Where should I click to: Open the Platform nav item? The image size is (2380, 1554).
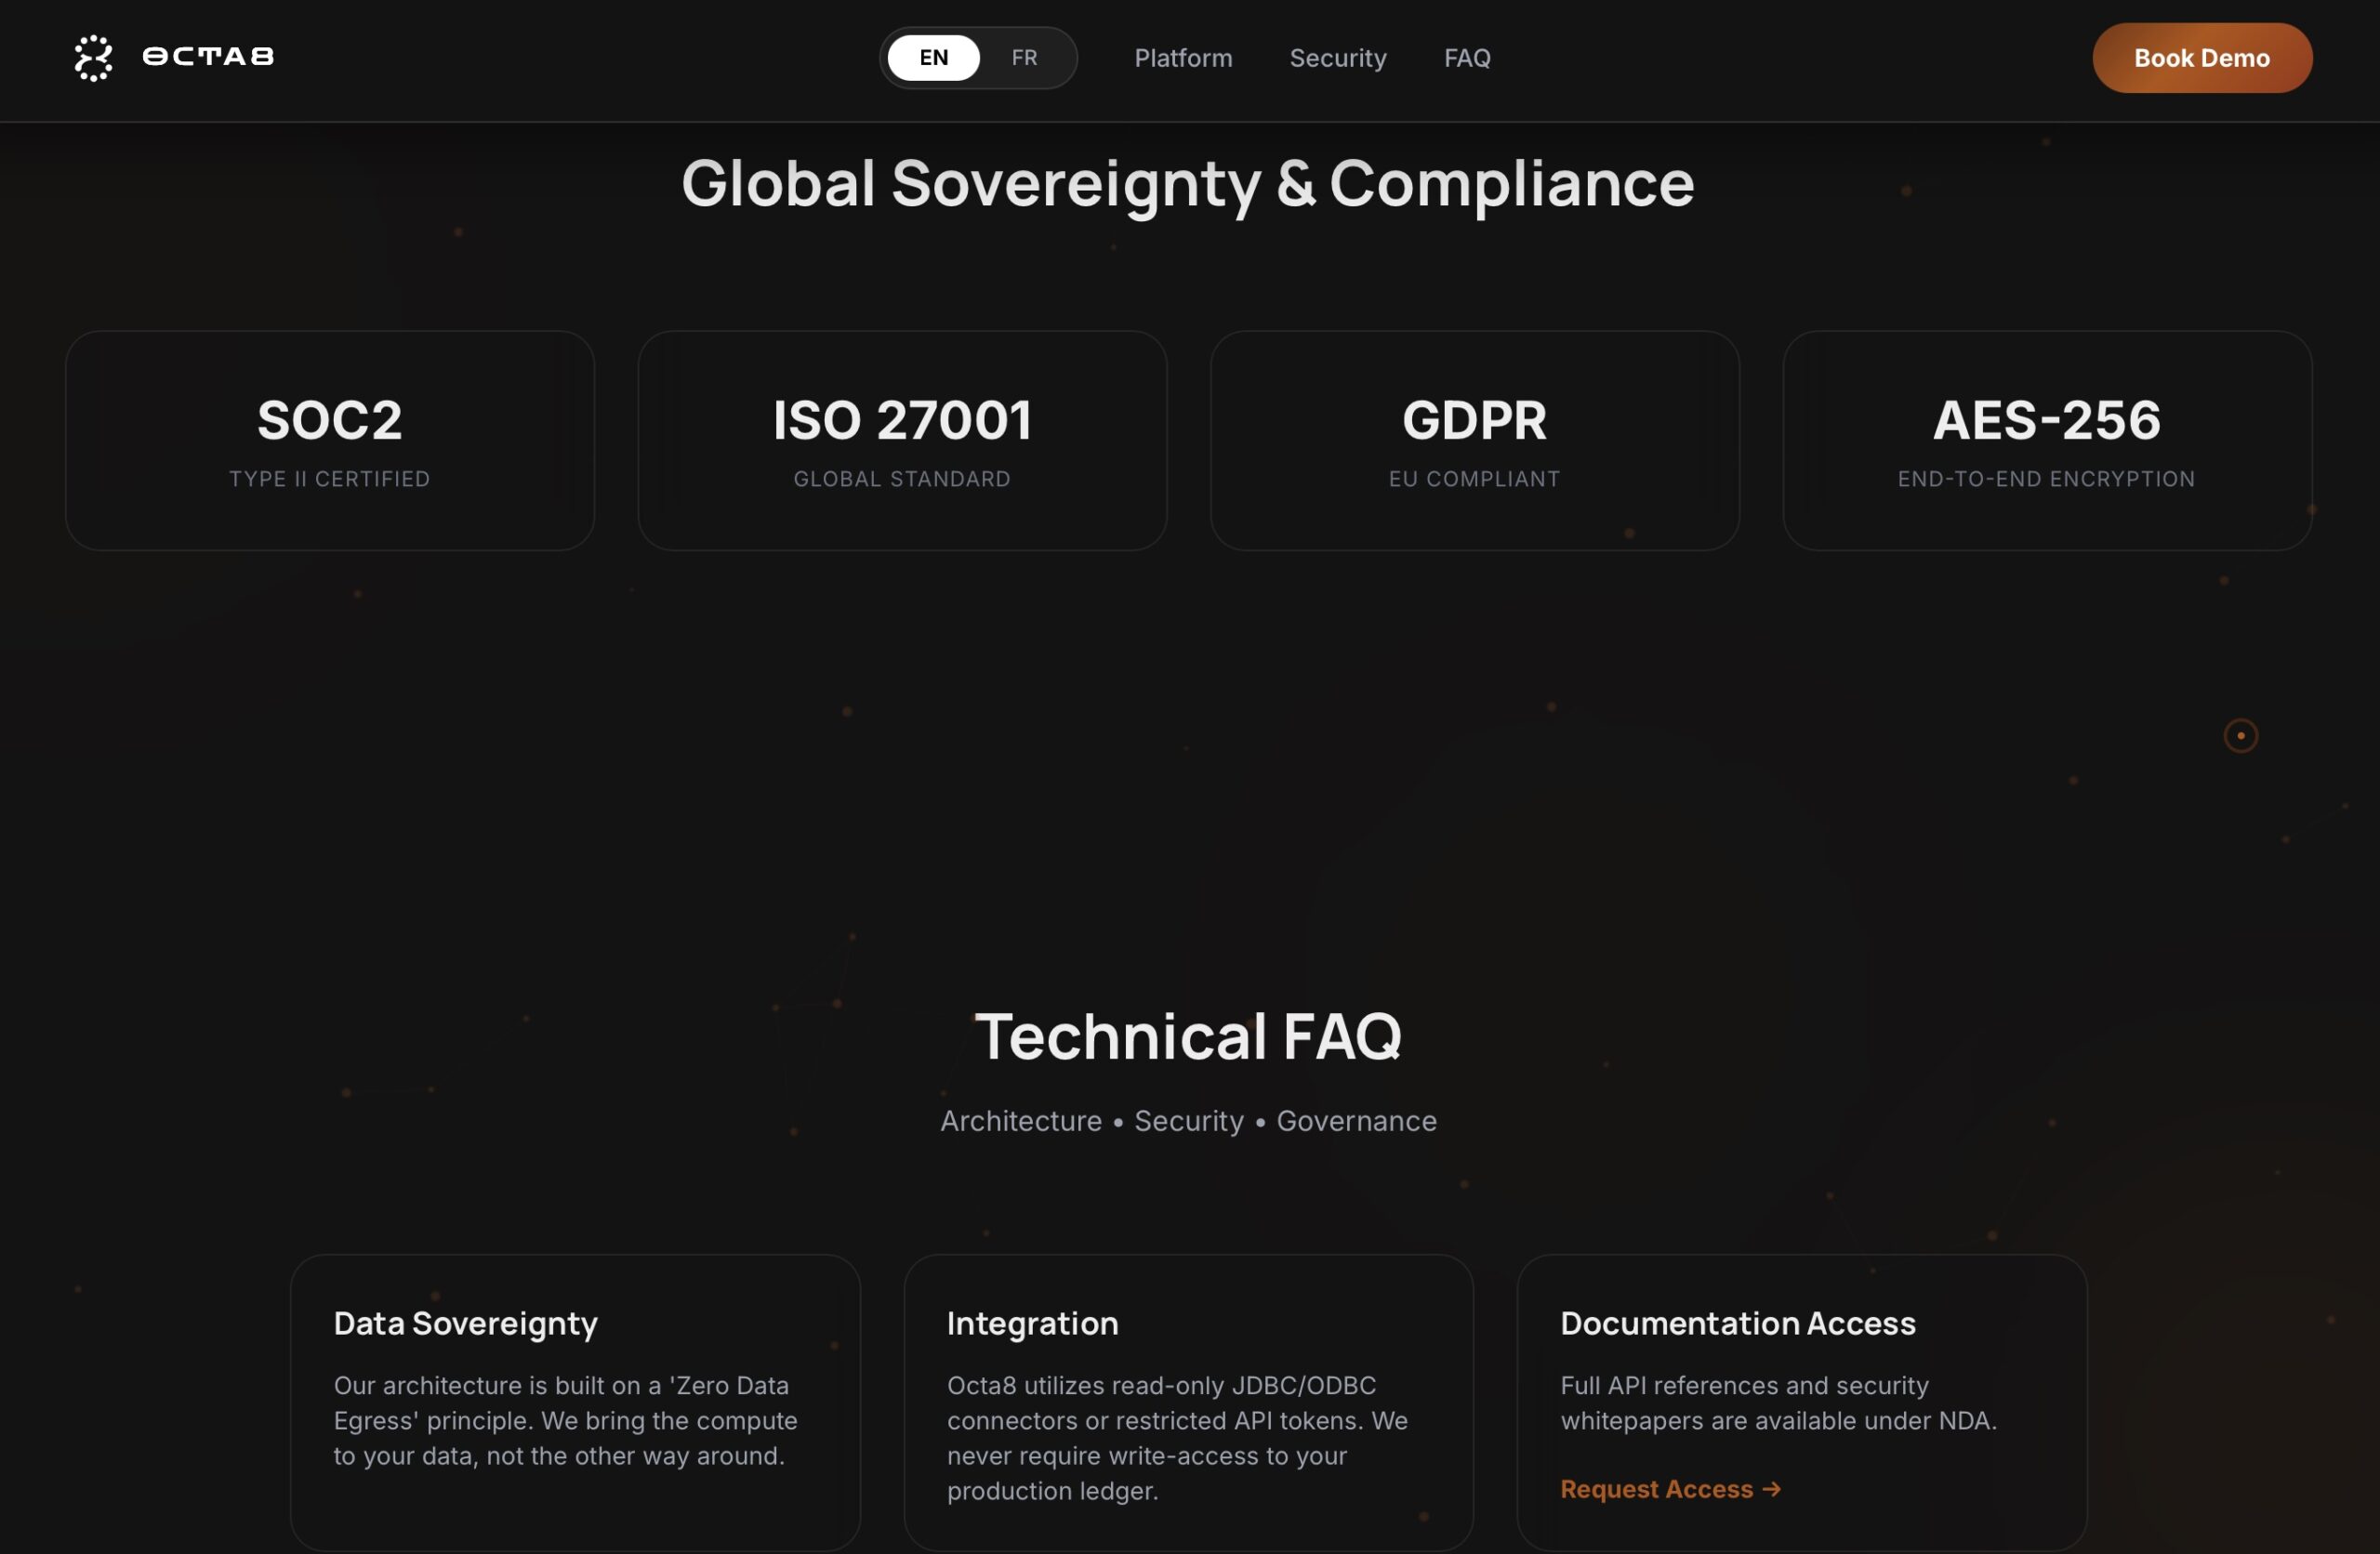(x=1183, y=58)
